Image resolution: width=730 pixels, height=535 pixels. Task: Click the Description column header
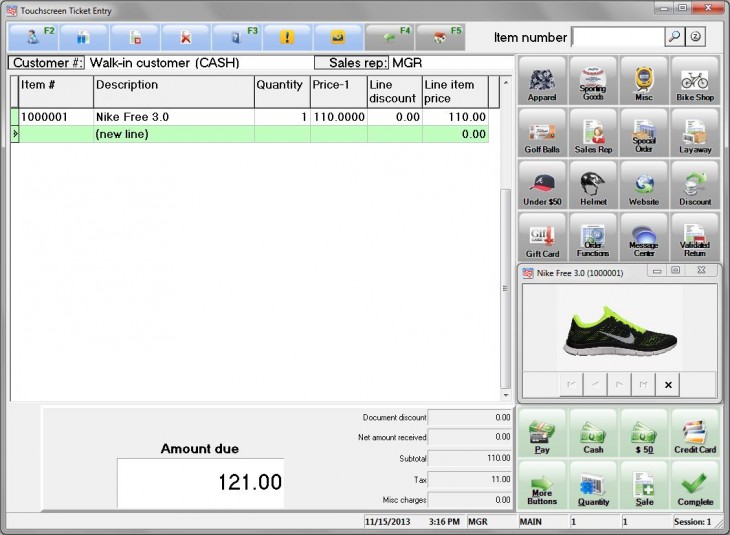174,92
